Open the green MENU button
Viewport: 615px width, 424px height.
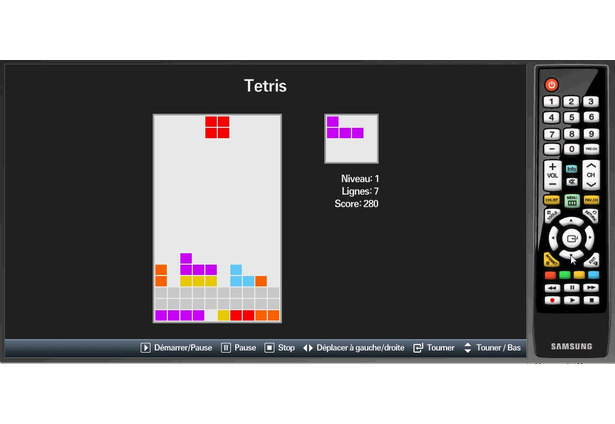click(x=572, y=200)
